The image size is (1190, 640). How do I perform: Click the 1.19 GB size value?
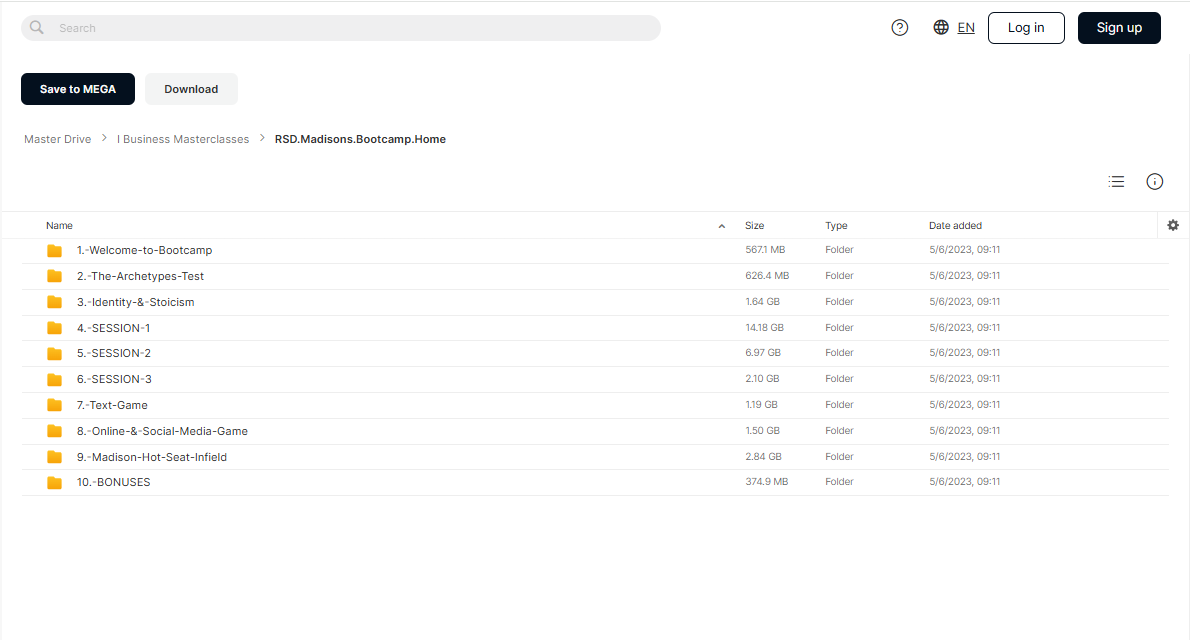coord(761,405)
